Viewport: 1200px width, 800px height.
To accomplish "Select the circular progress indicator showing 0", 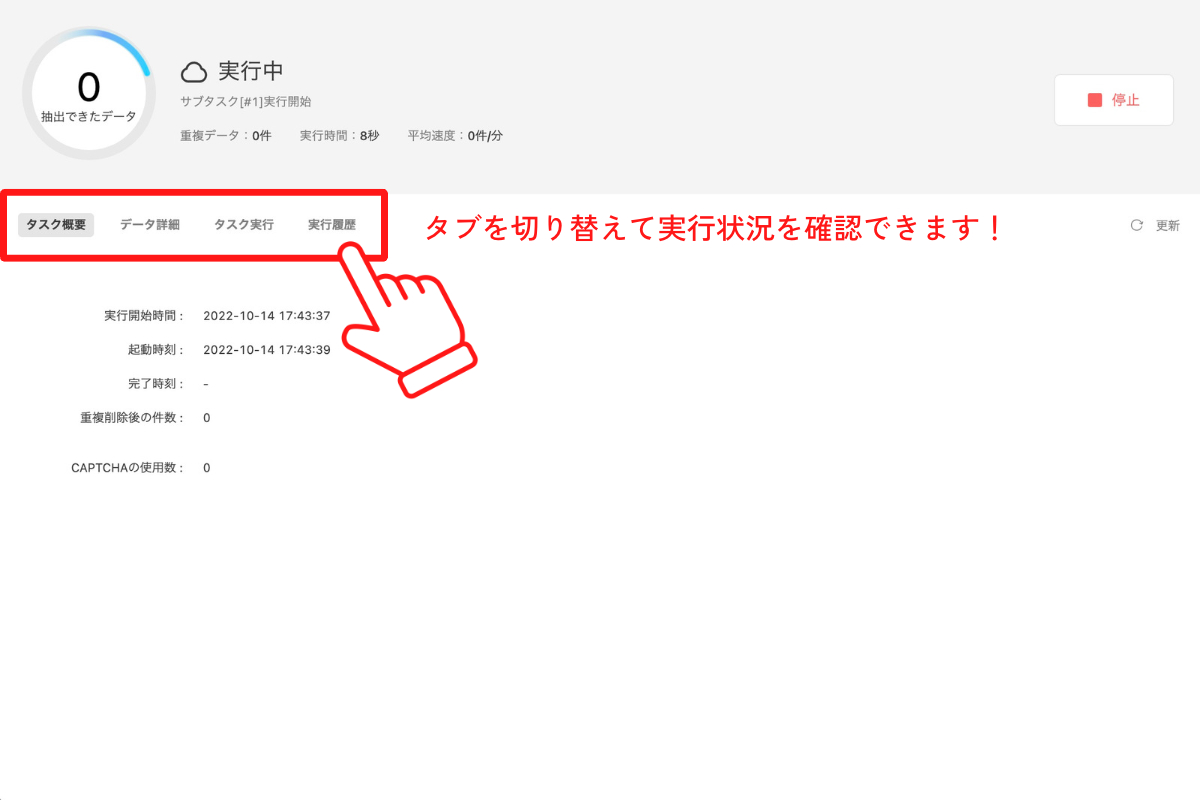I will [89, 91].
